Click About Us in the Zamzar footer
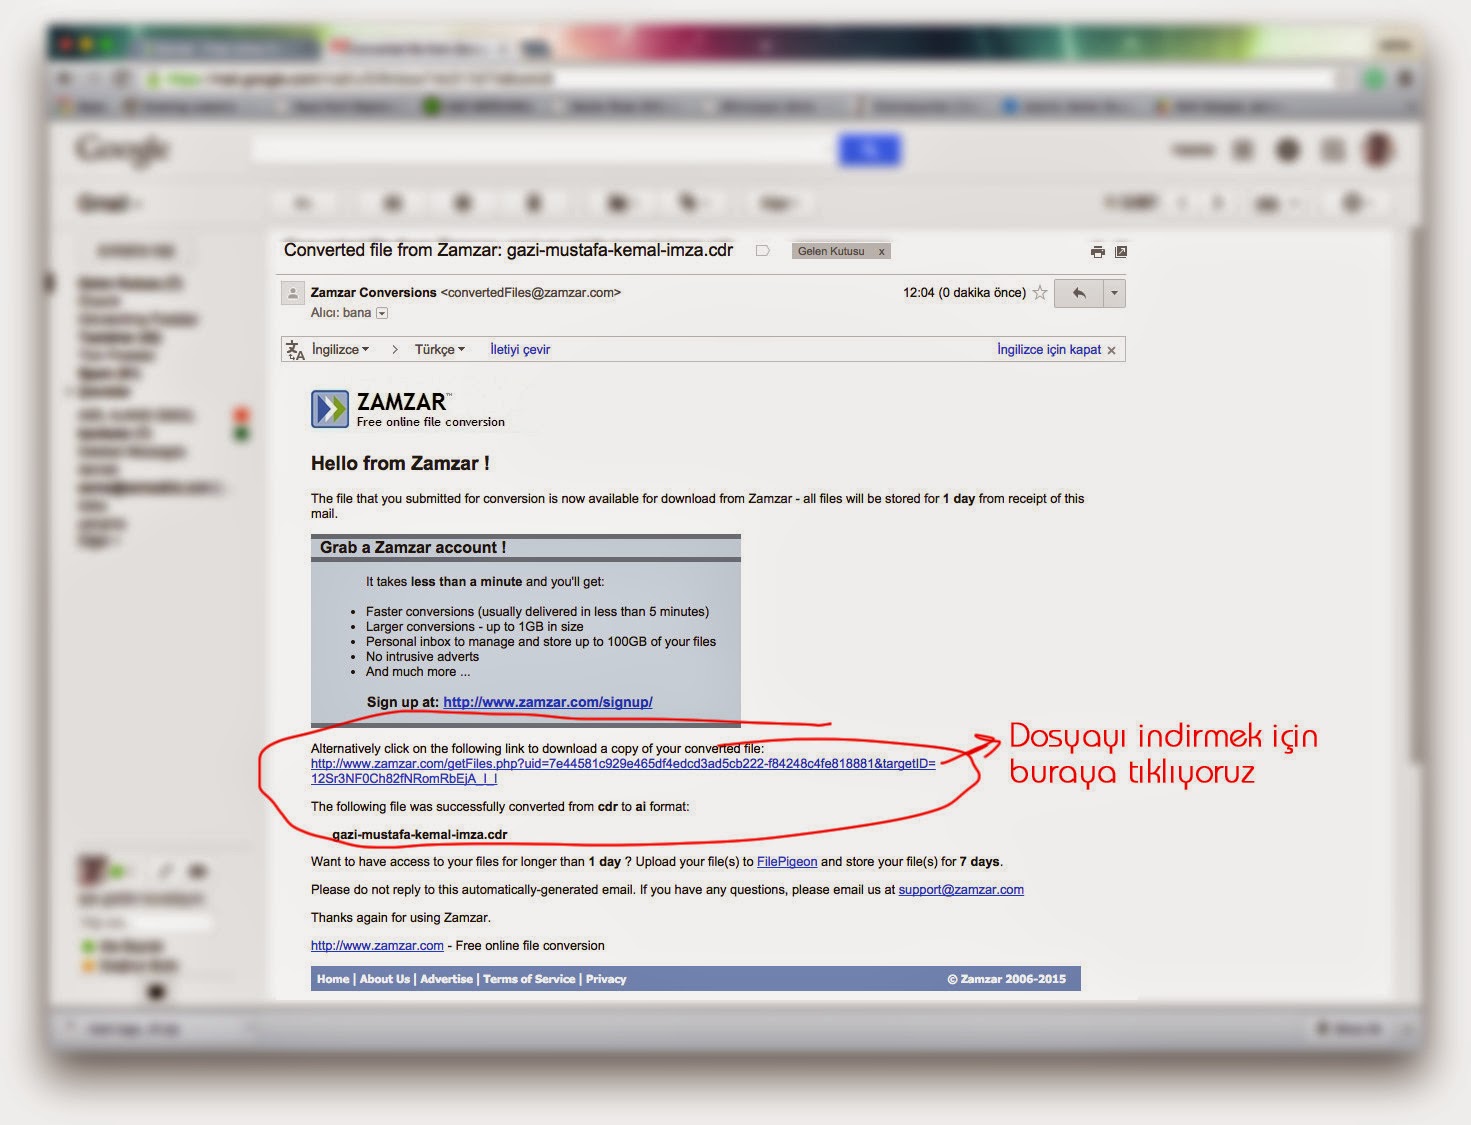Viewport: 1471px width, 1125px height. [385, 979]
